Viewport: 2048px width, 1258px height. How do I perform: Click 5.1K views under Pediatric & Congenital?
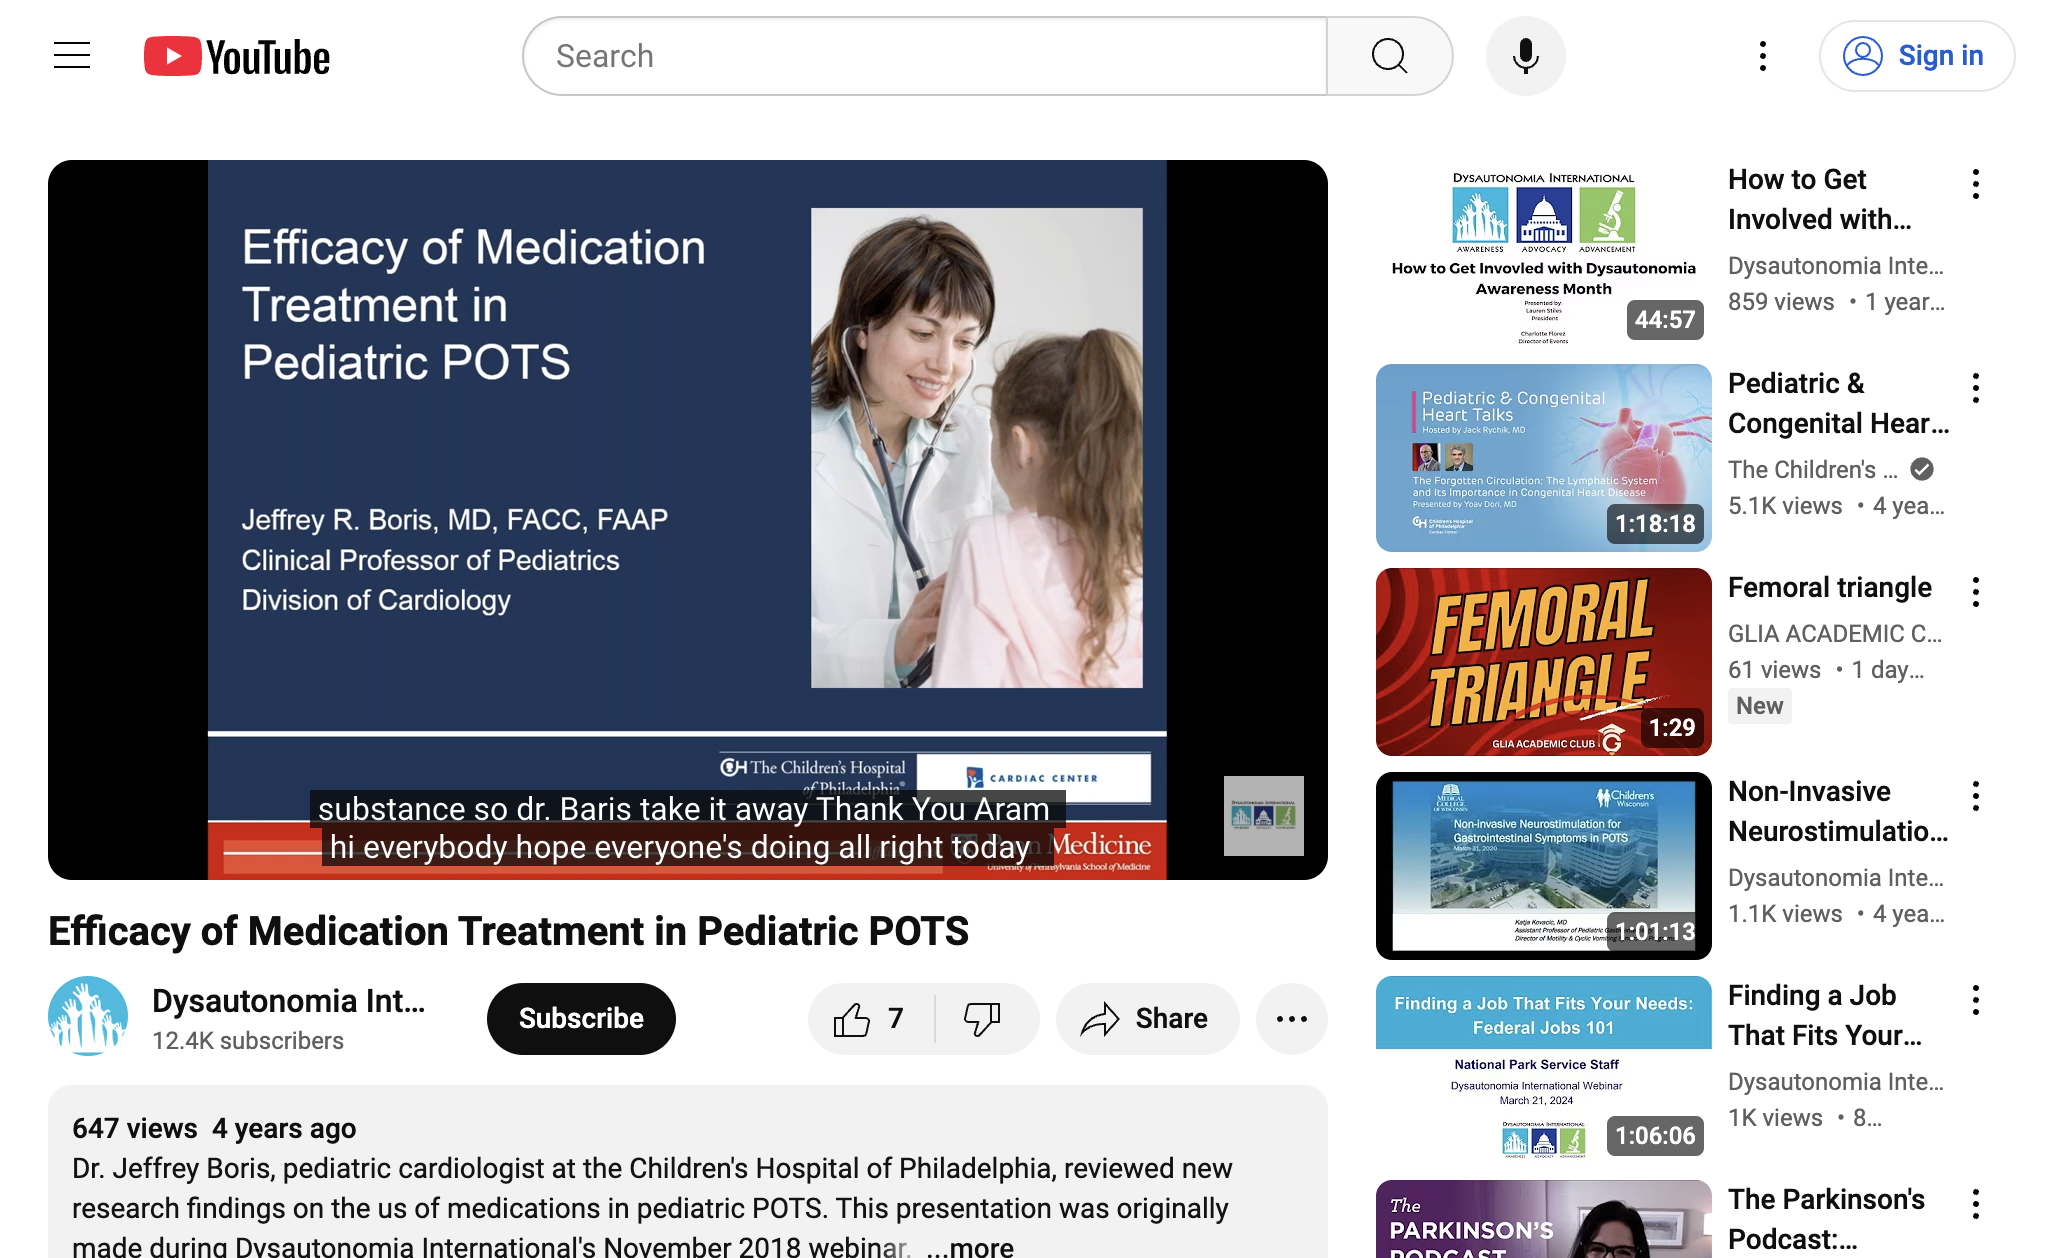1785,506
